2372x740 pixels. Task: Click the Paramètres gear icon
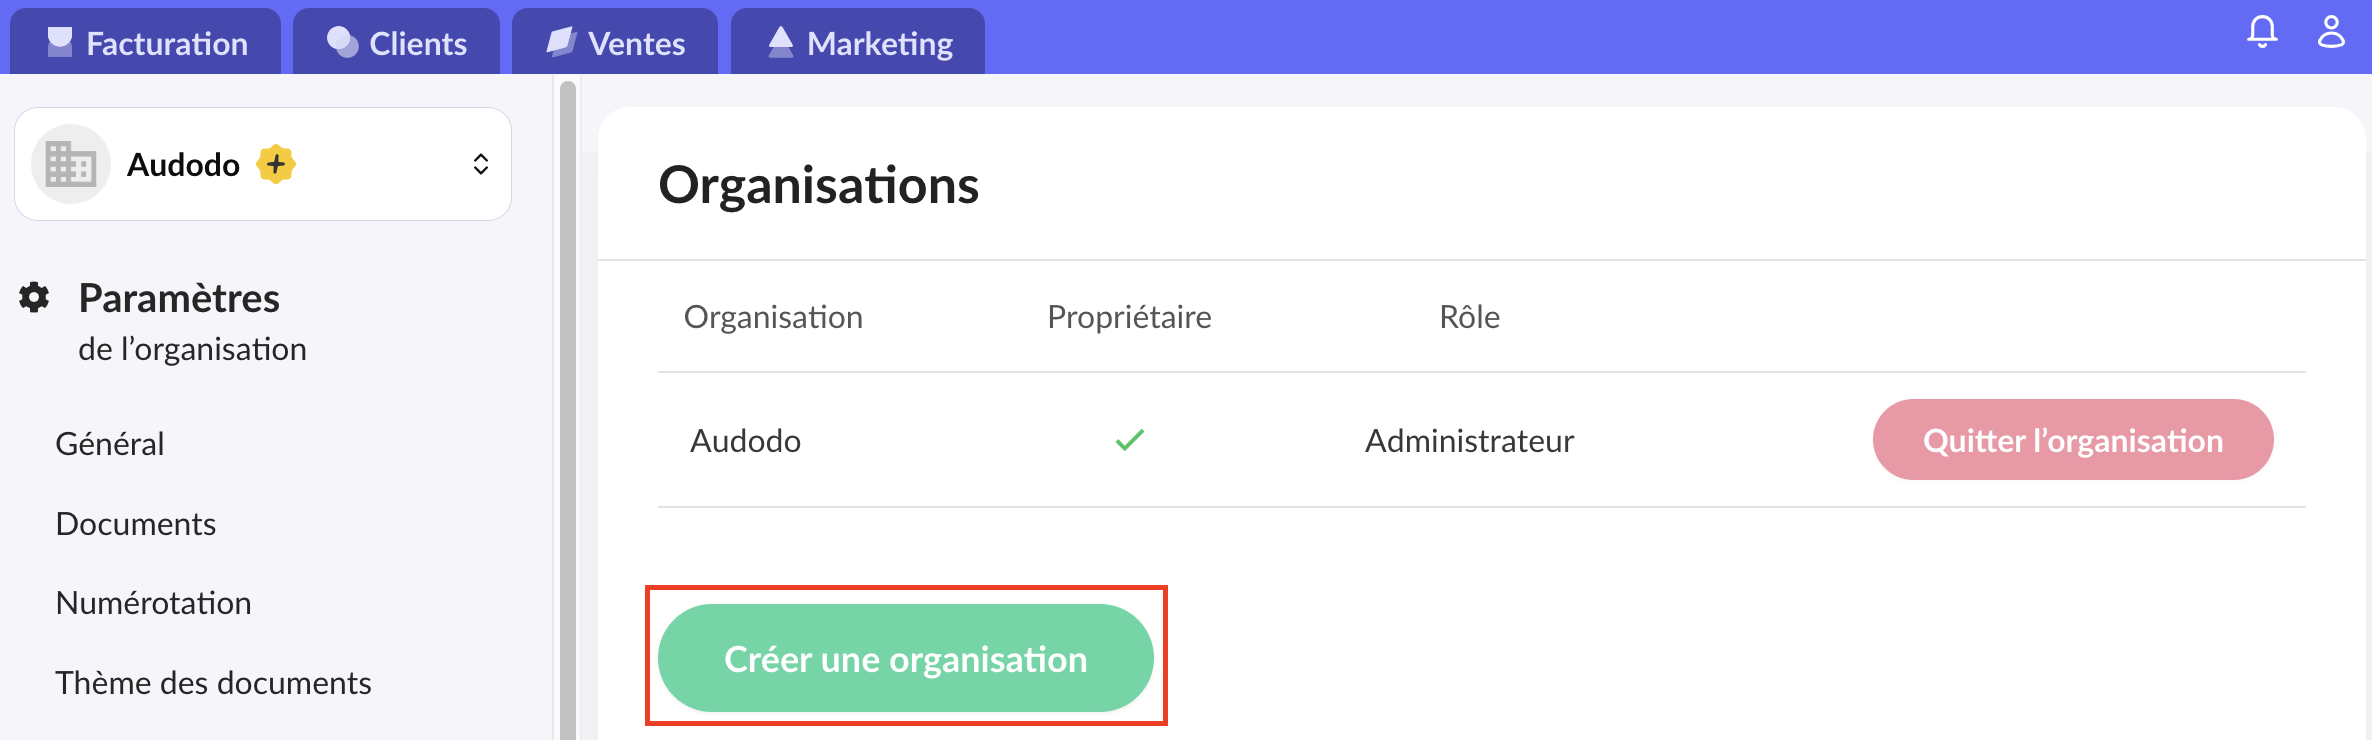pyautogui.click(x=35, y=297)
